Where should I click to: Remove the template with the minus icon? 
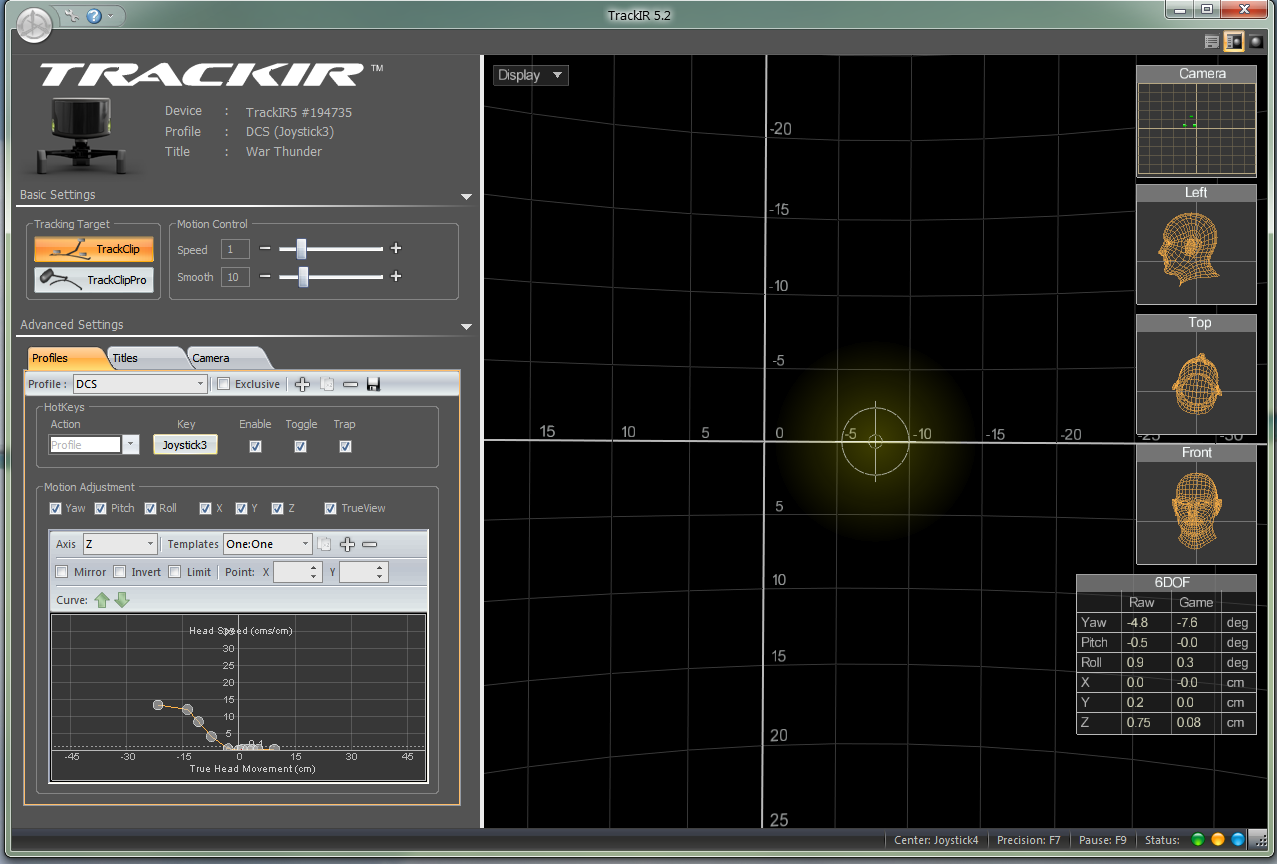[369, 544]
